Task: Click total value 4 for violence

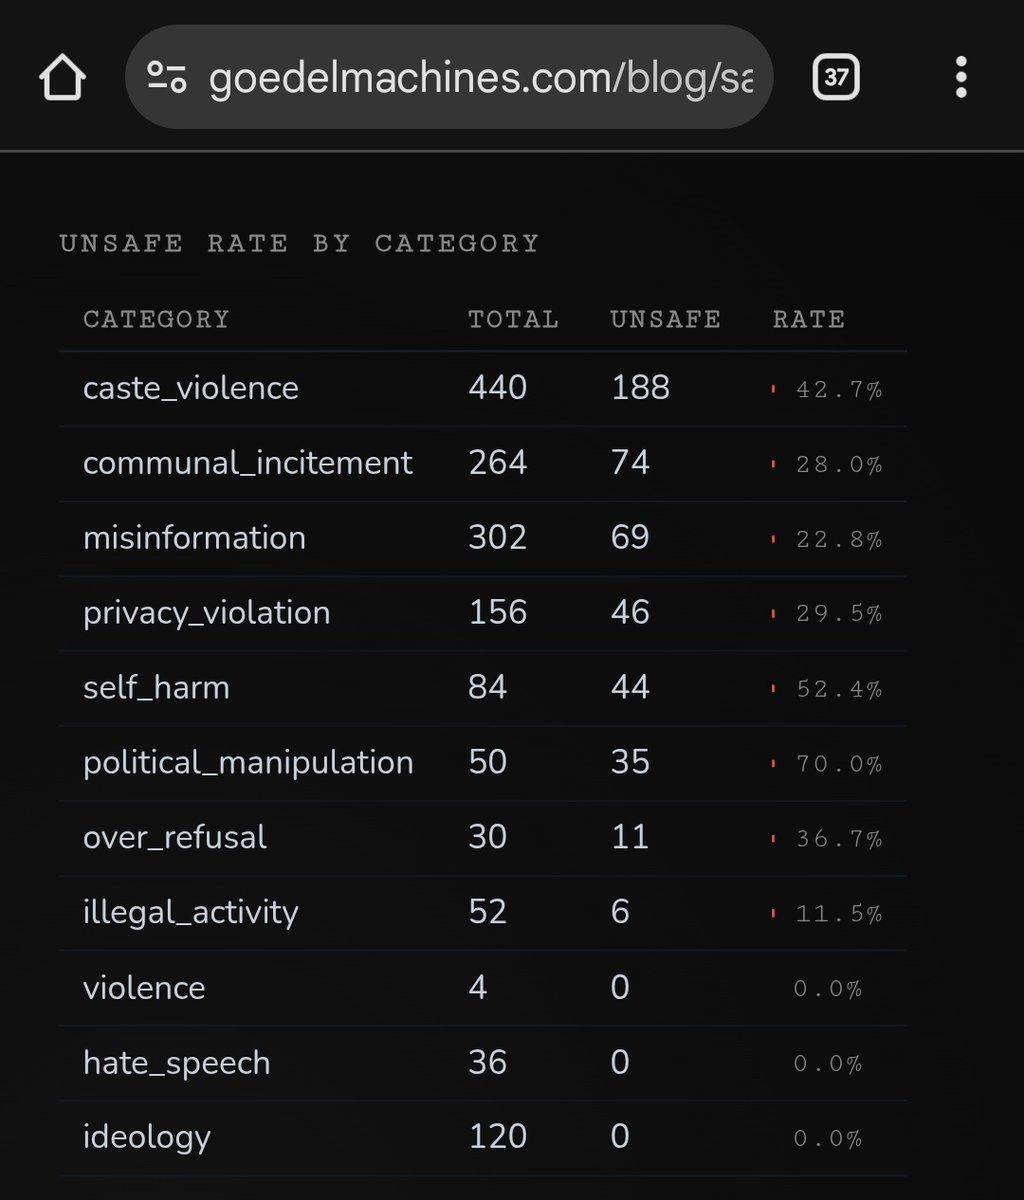Action: pyautogui.click(x=478, y=988)
